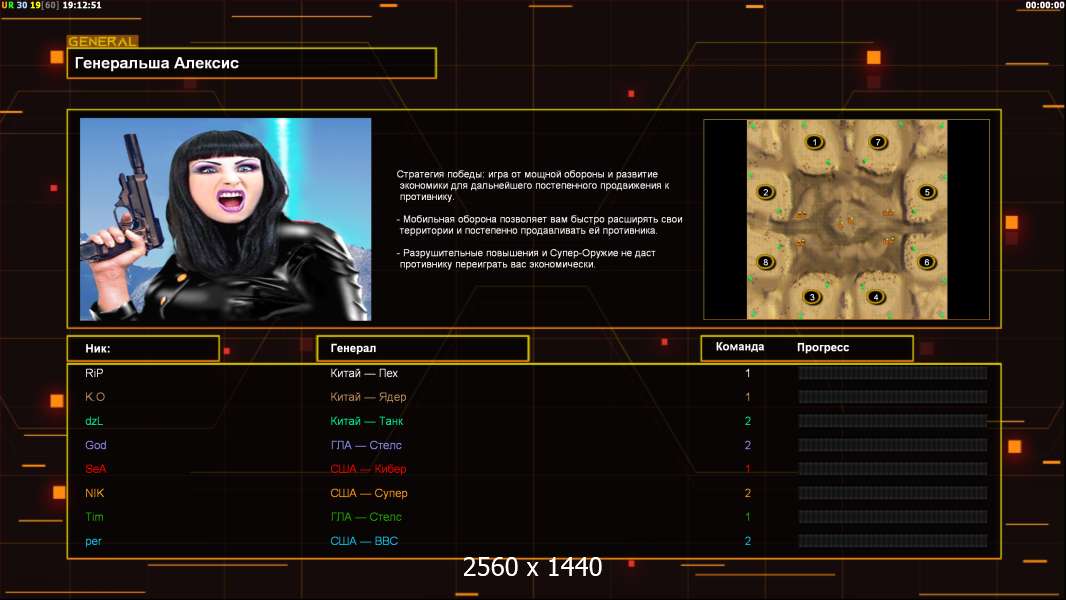Select start position 1 on the map

(814, 142)
